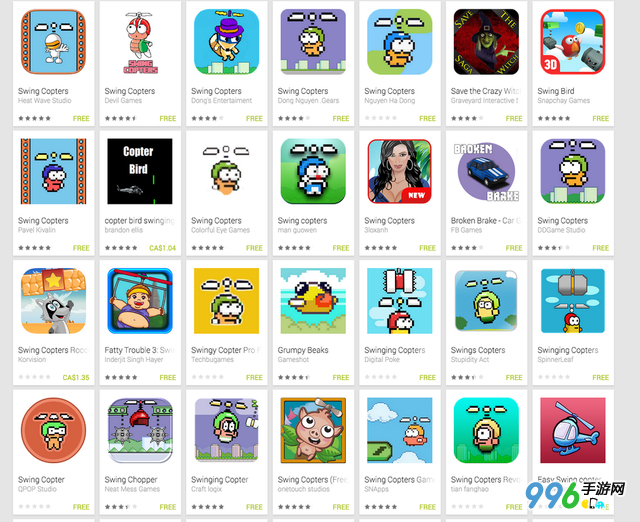Open the Devil Games developer link
This screenshot has width=640, height=522.
click(x=123, y=100)
